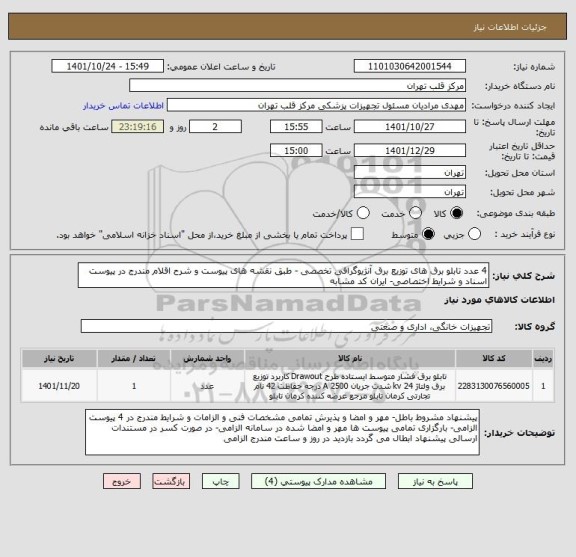Click the need number field 1101030642001544
The height and width of the screenshot is (557, 576).
click(x=410, y=66)
